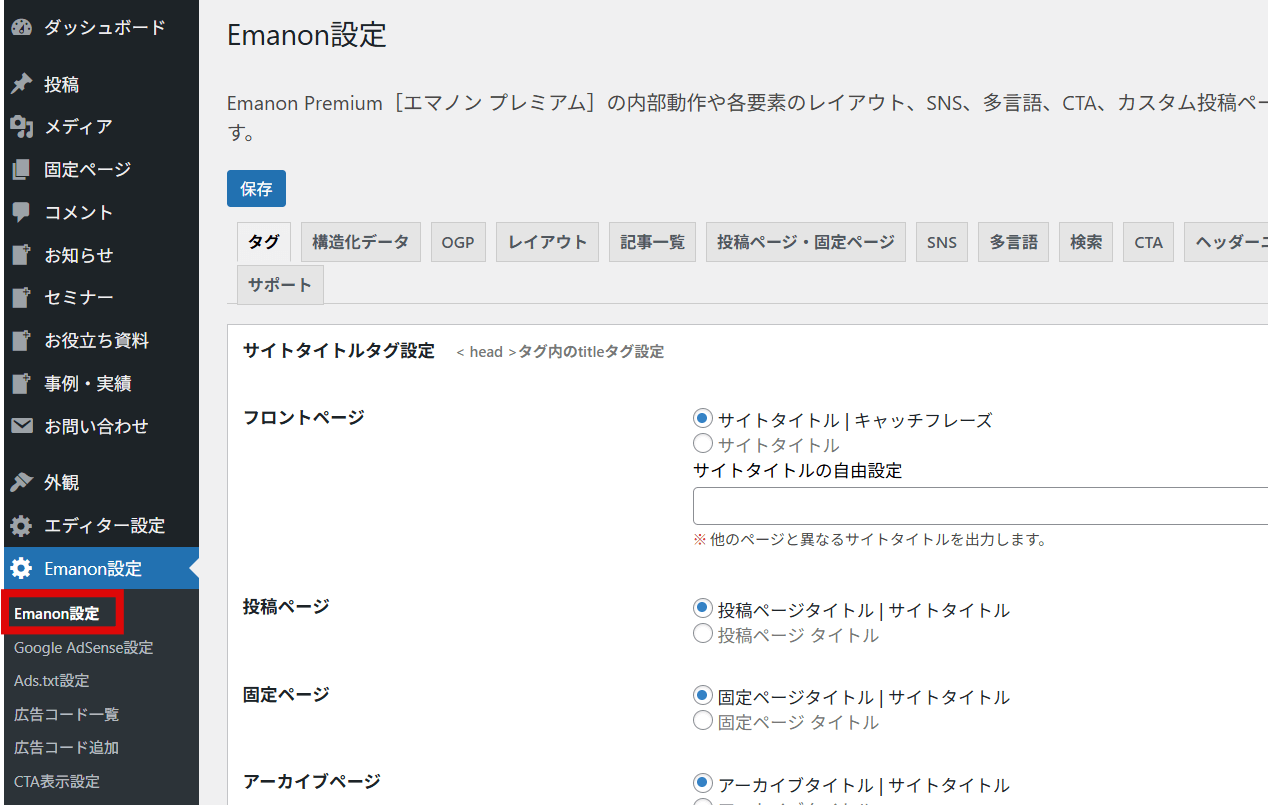Click the Pages icon beside 固定ページ
The height and width of the screenshot is (805, 1268).
(21, 170)
